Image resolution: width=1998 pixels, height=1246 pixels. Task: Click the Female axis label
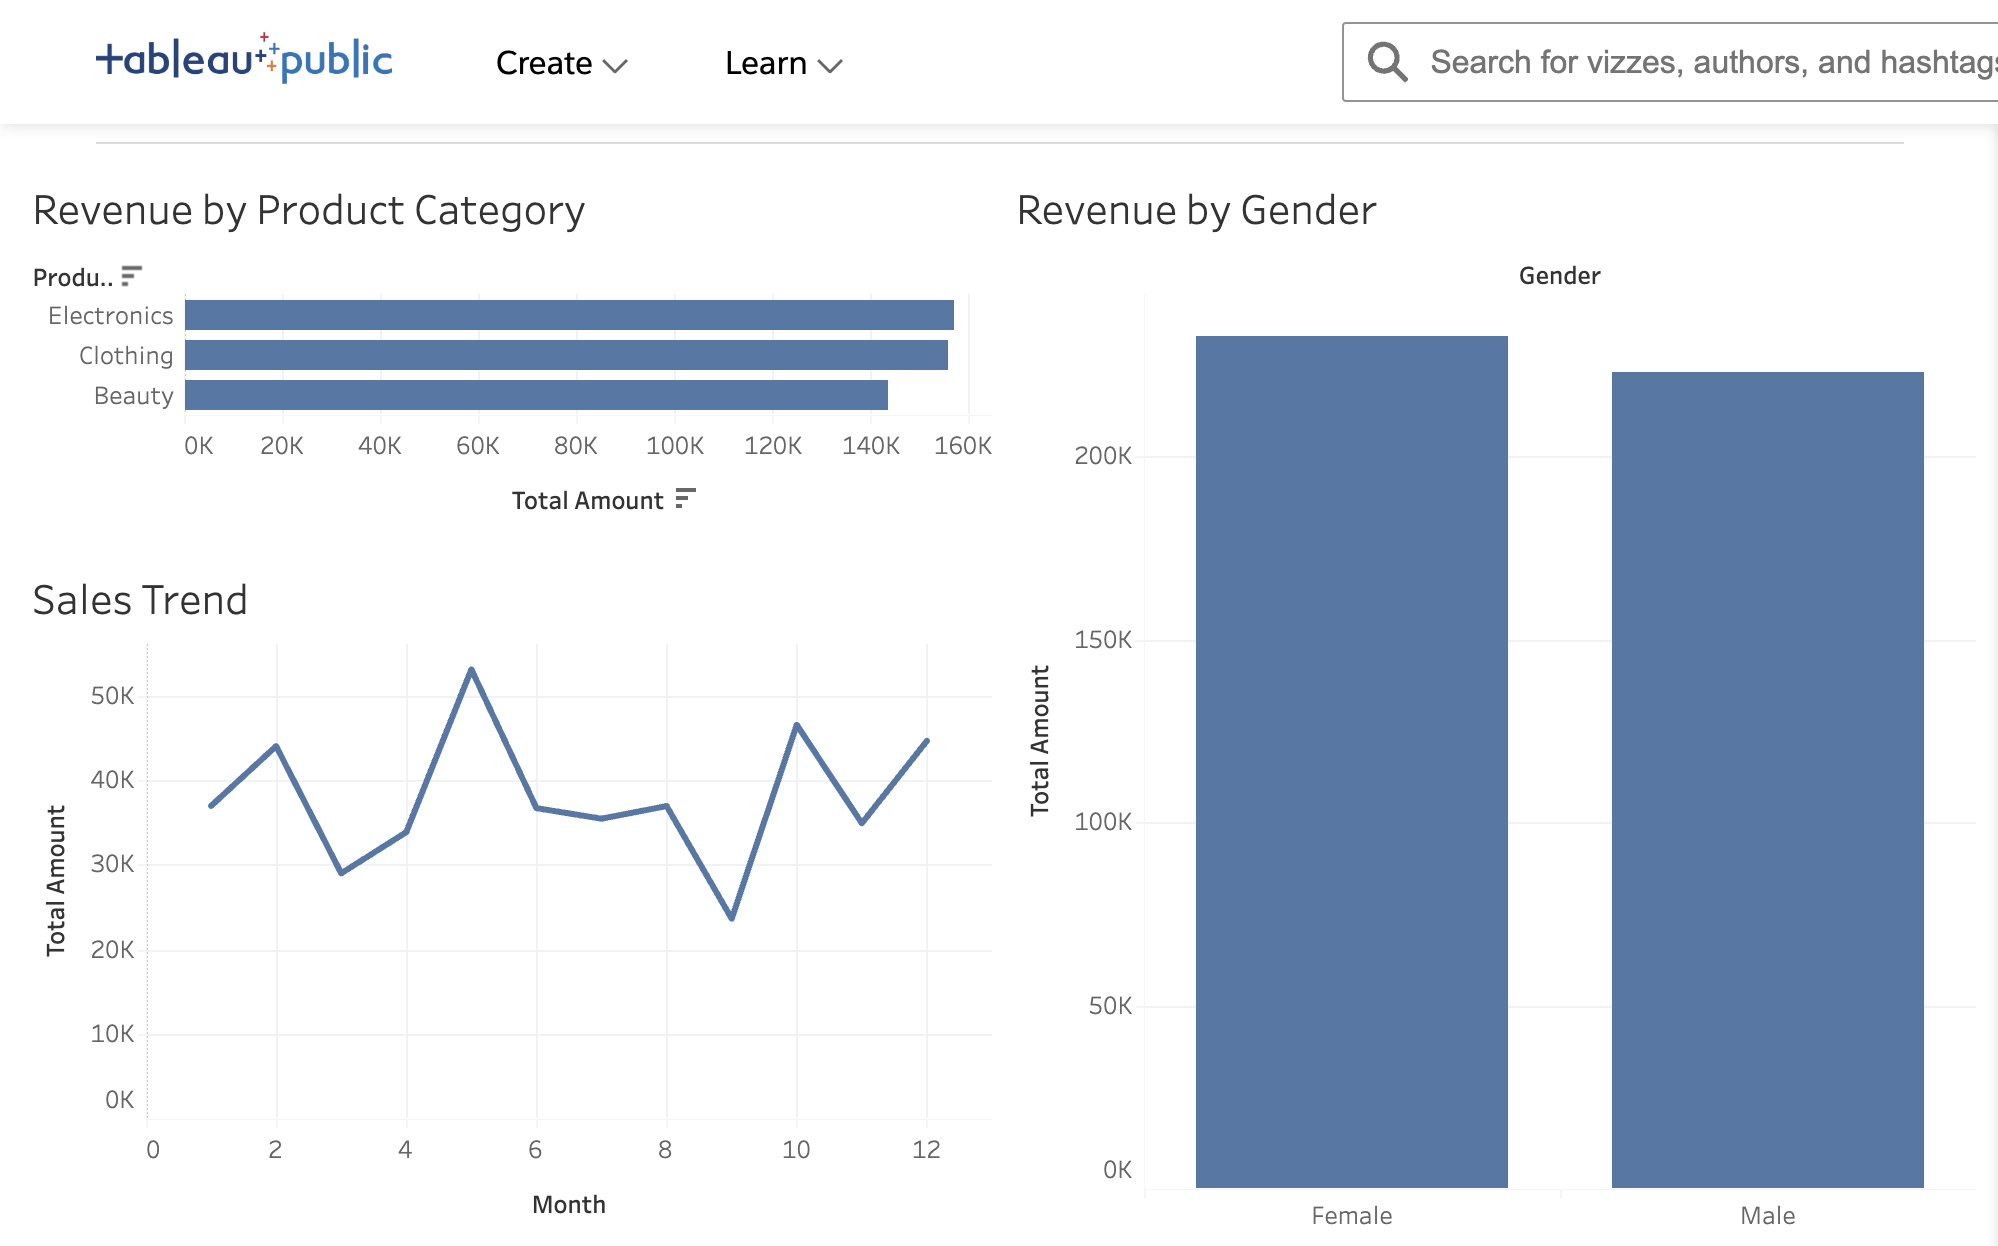1351,1216
